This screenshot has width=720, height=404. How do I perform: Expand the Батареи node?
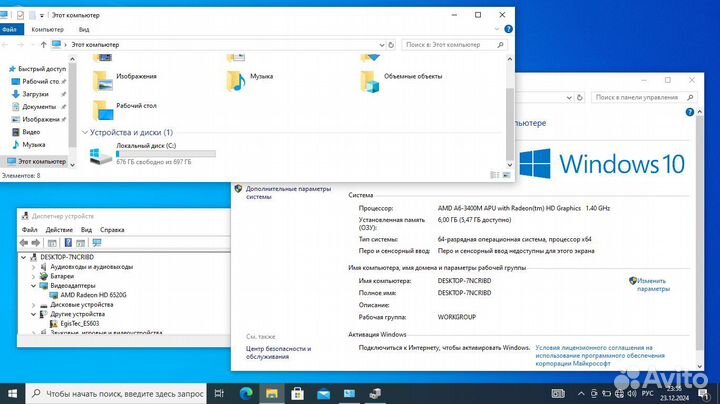point(34,276)
